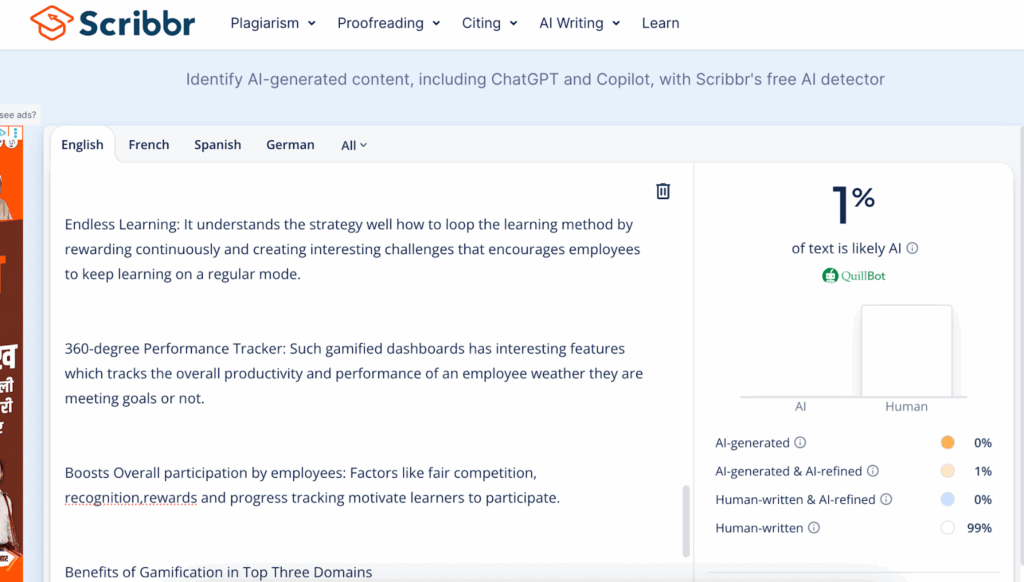The image size is (1024, 582).
Task: Open the AI Writing dropdown menu
Action: tap(579, 23)
